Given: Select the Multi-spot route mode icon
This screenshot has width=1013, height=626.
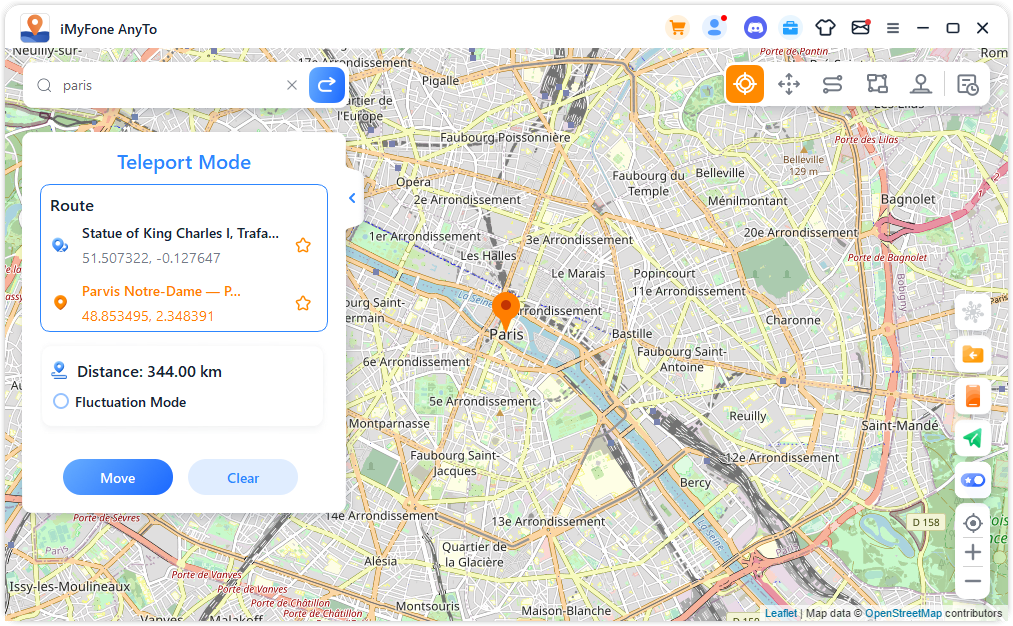Looking at the screenshot, I should tap(877, 84).
